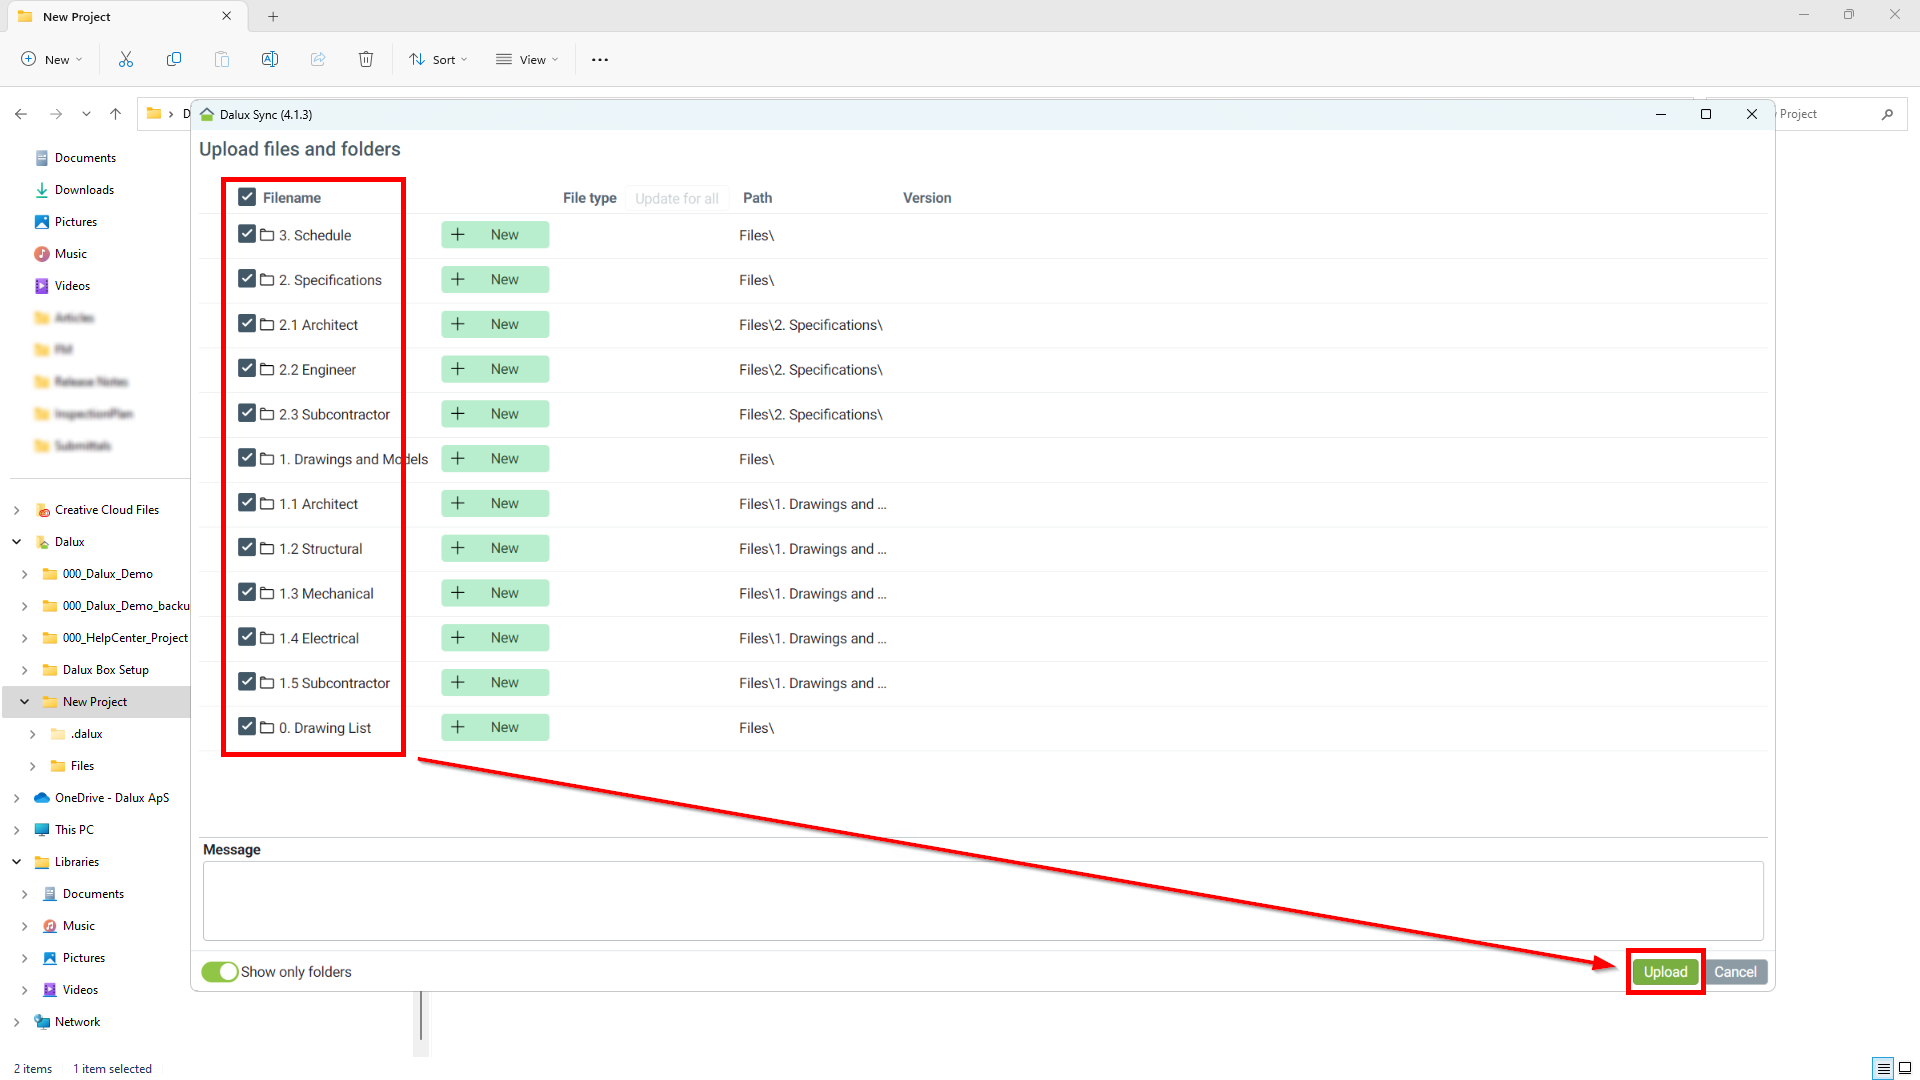Toggle the Filename select-all checkbox
The image size is (1920, 1080).
[247, 197]
